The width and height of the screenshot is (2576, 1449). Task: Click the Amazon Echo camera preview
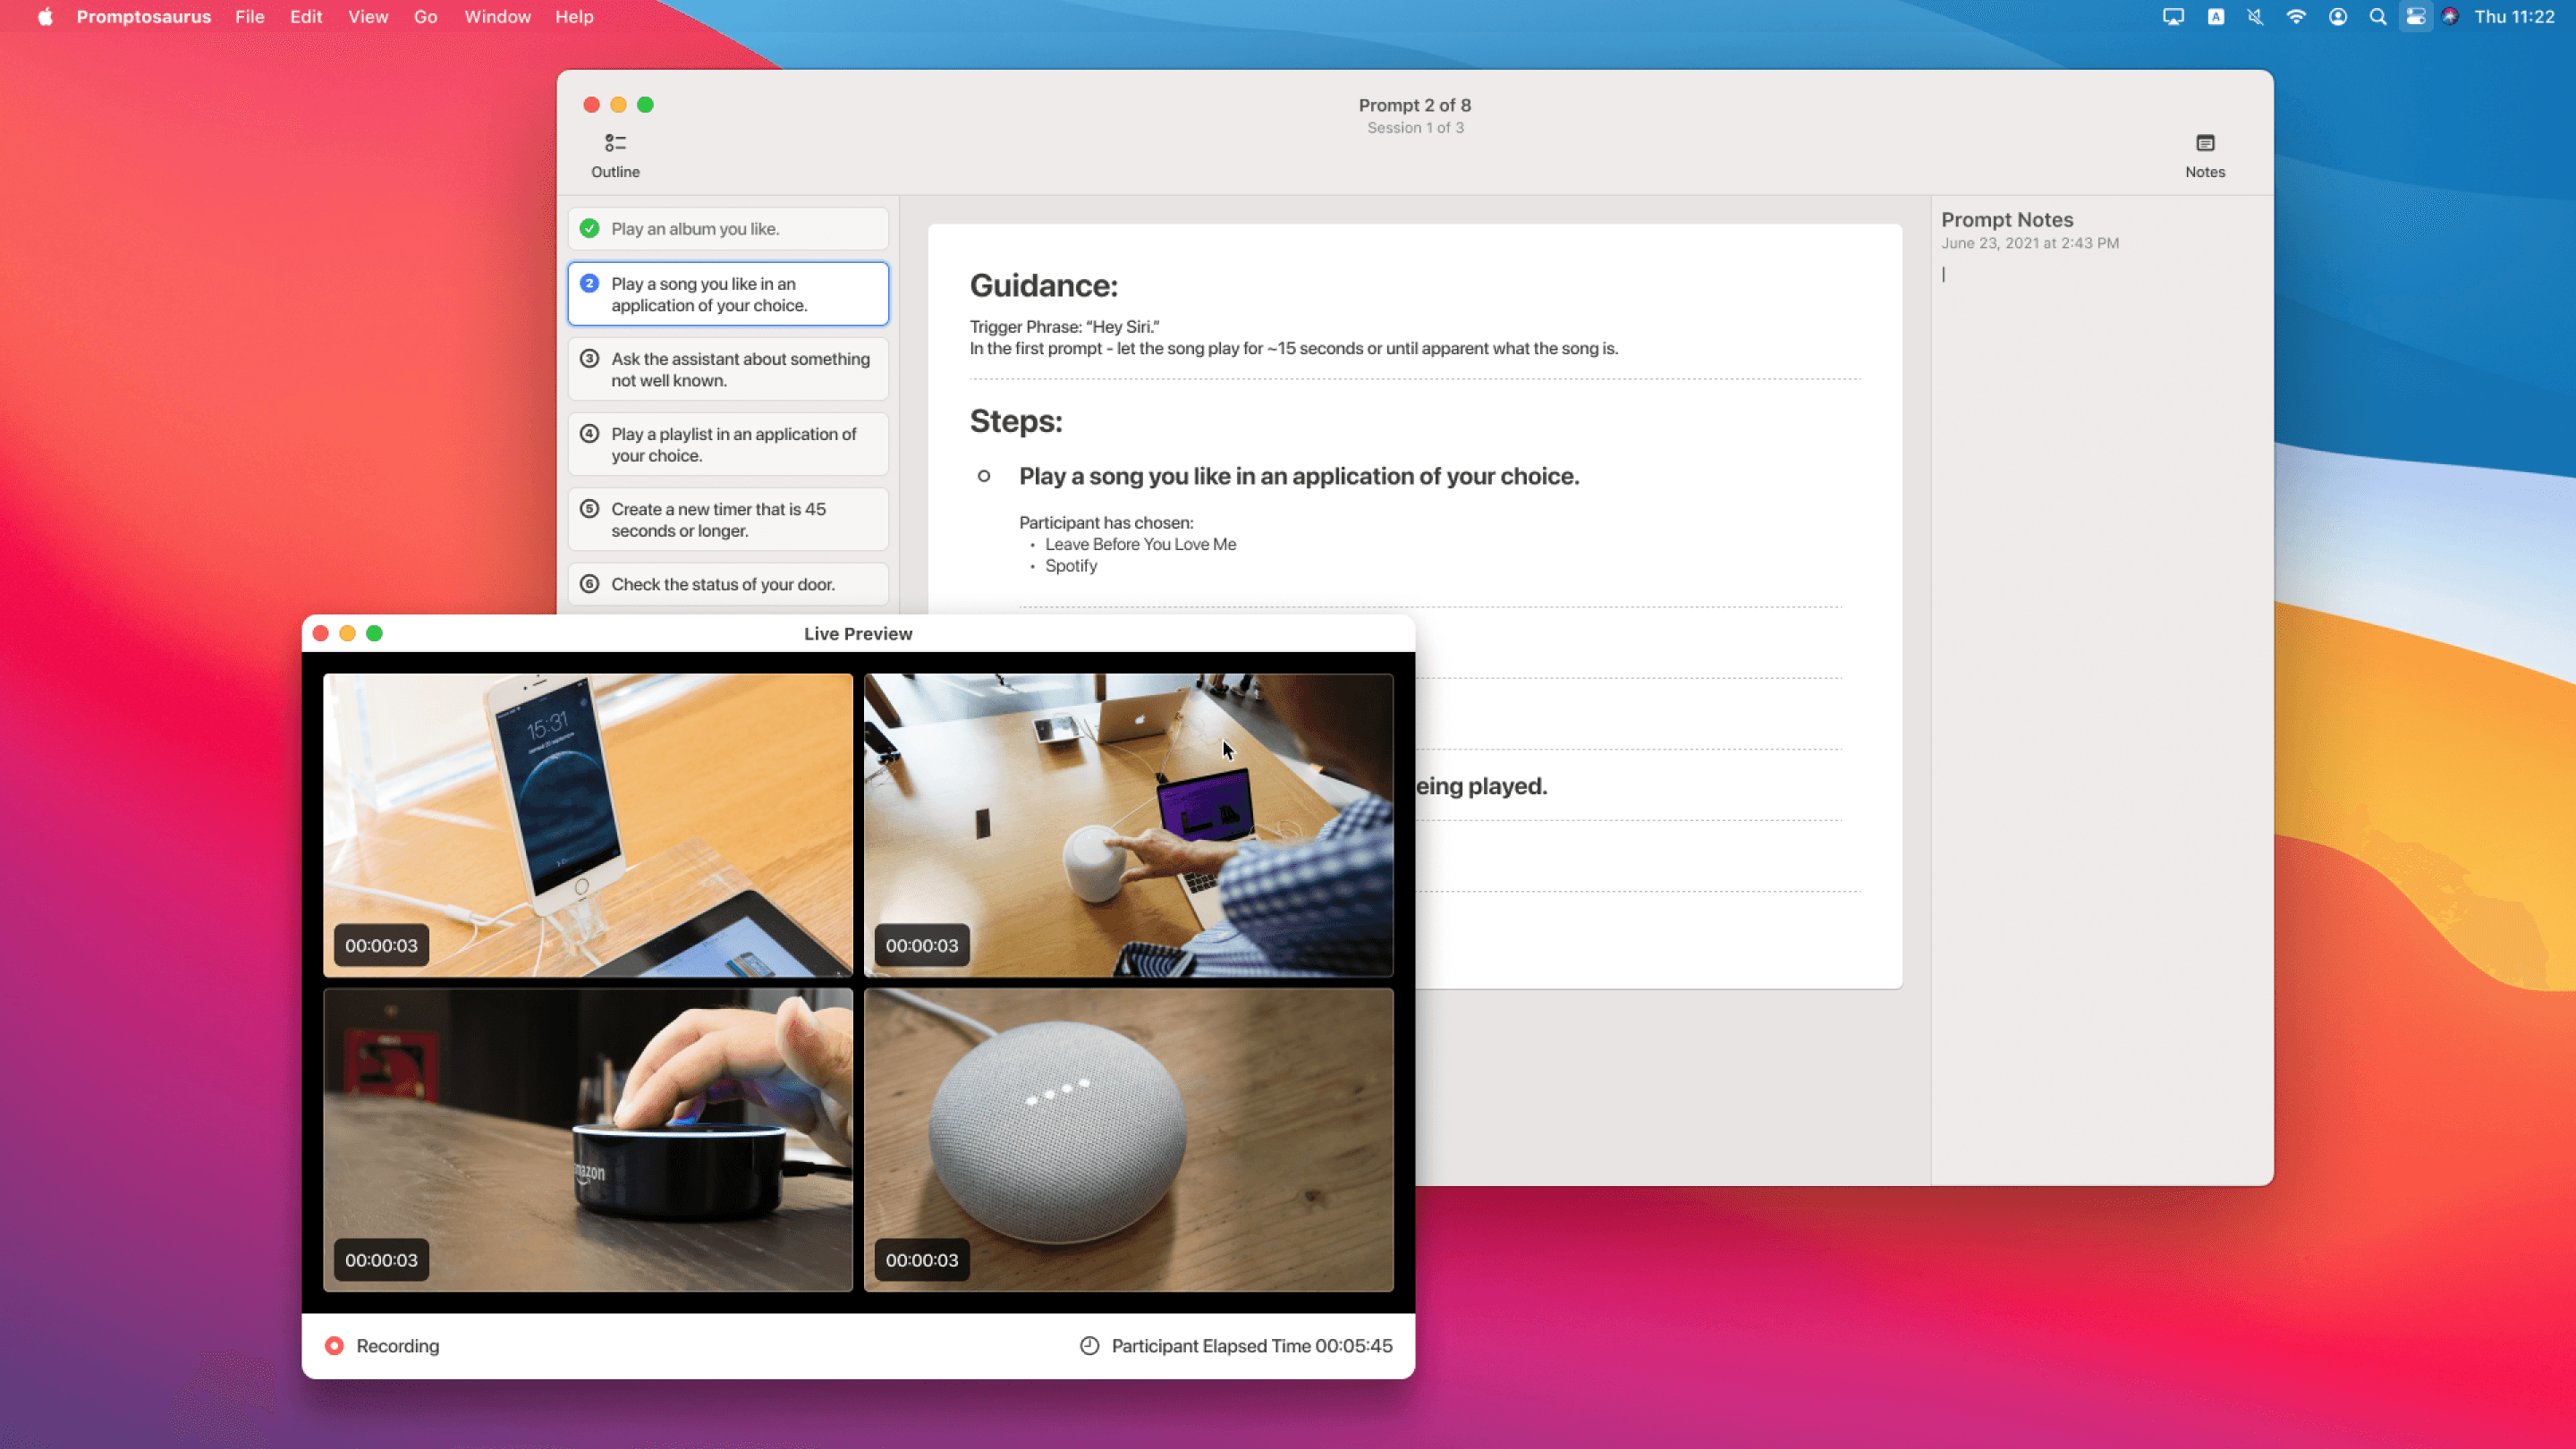pyautogui.click(x=588, y=1139)
